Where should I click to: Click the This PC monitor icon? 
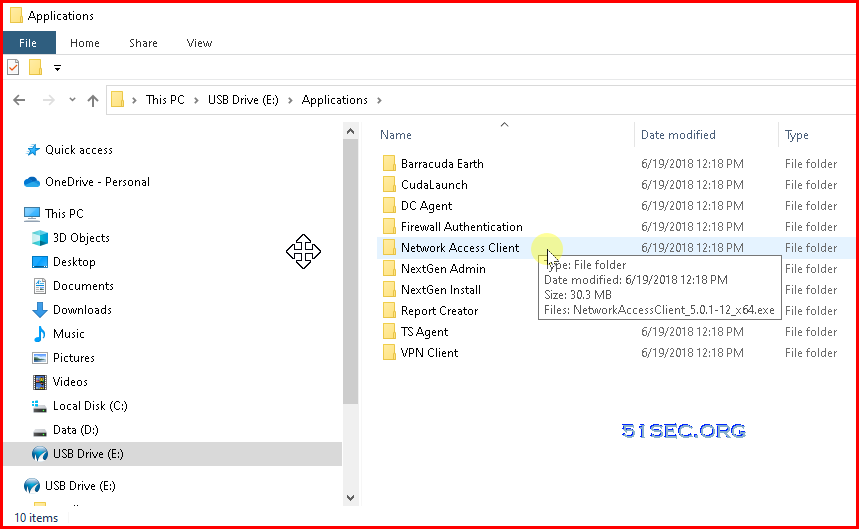32,214
